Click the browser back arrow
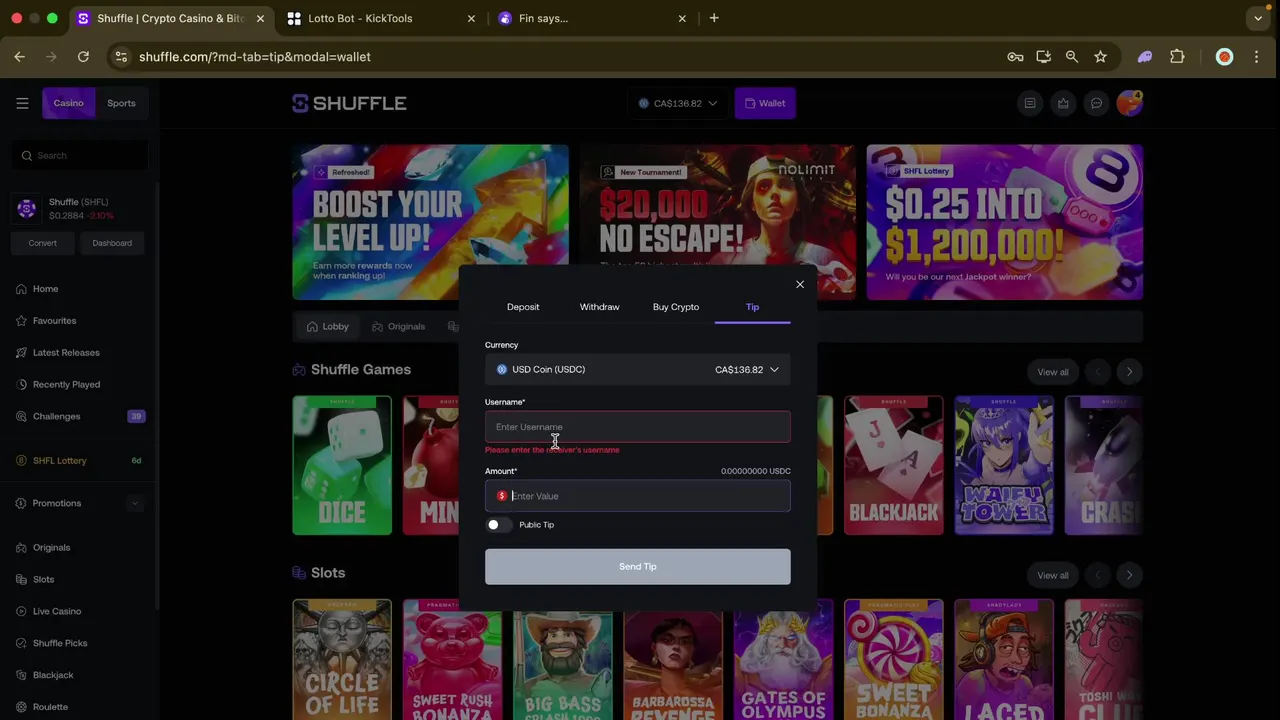 coord(19,57)
